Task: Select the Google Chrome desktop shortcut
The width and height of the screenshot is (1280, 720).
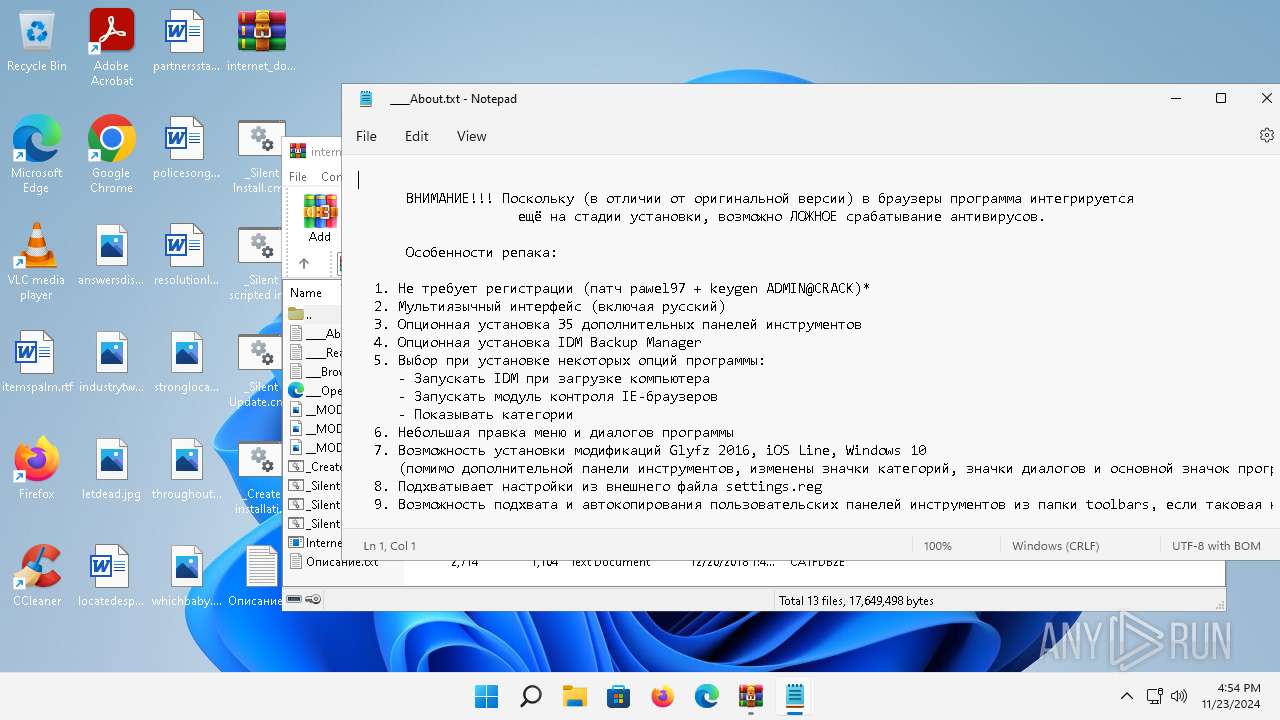Action: (x=111, y=155)
